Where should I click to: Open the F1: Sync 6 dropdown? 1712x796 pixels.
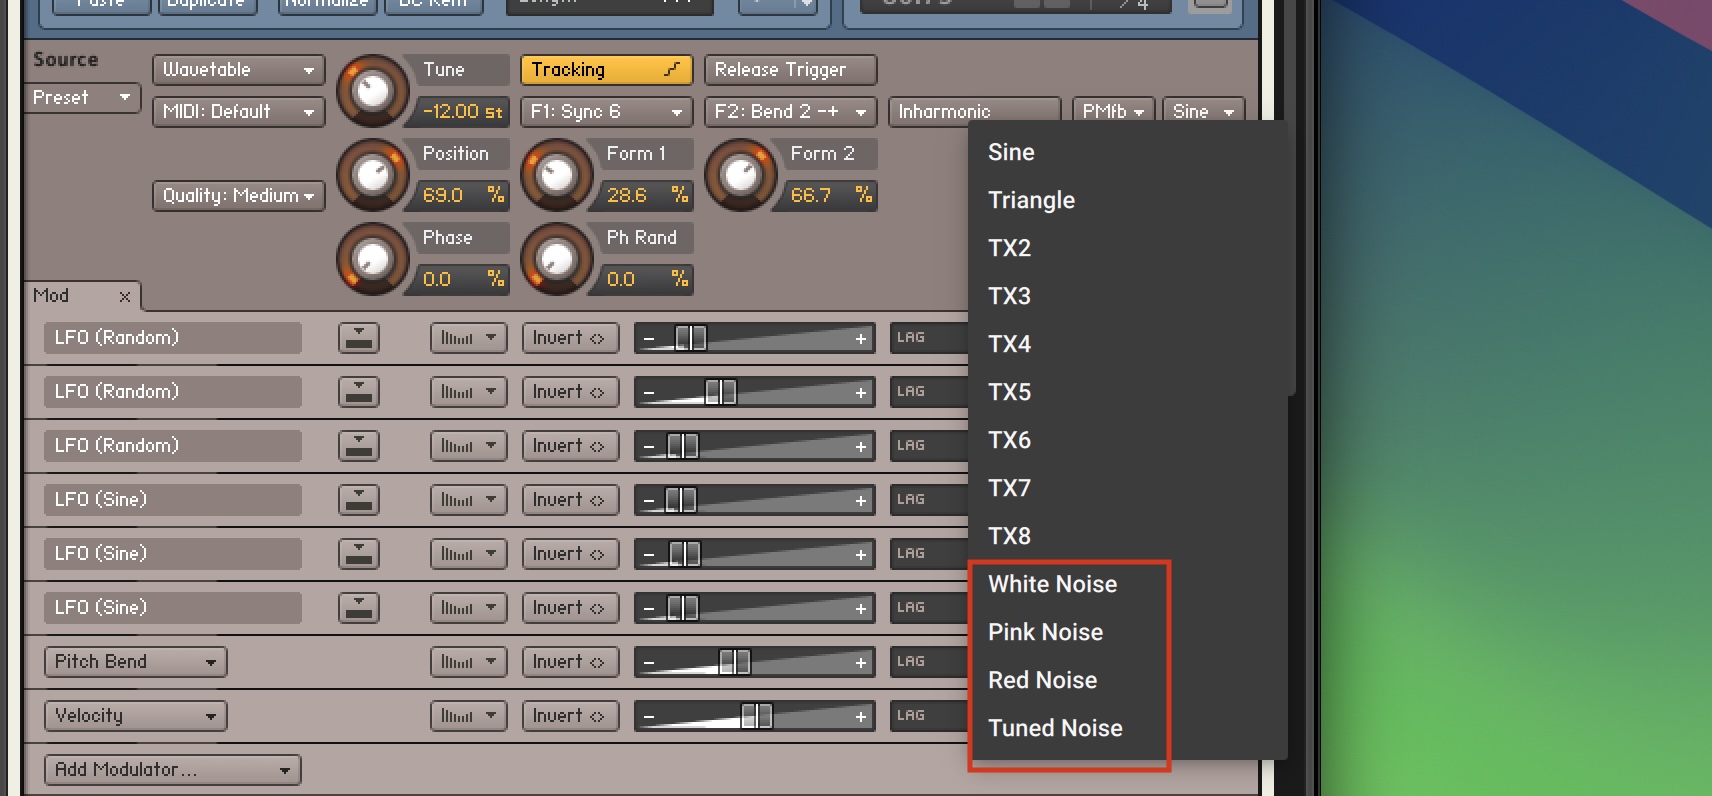(x=606, y=112)
